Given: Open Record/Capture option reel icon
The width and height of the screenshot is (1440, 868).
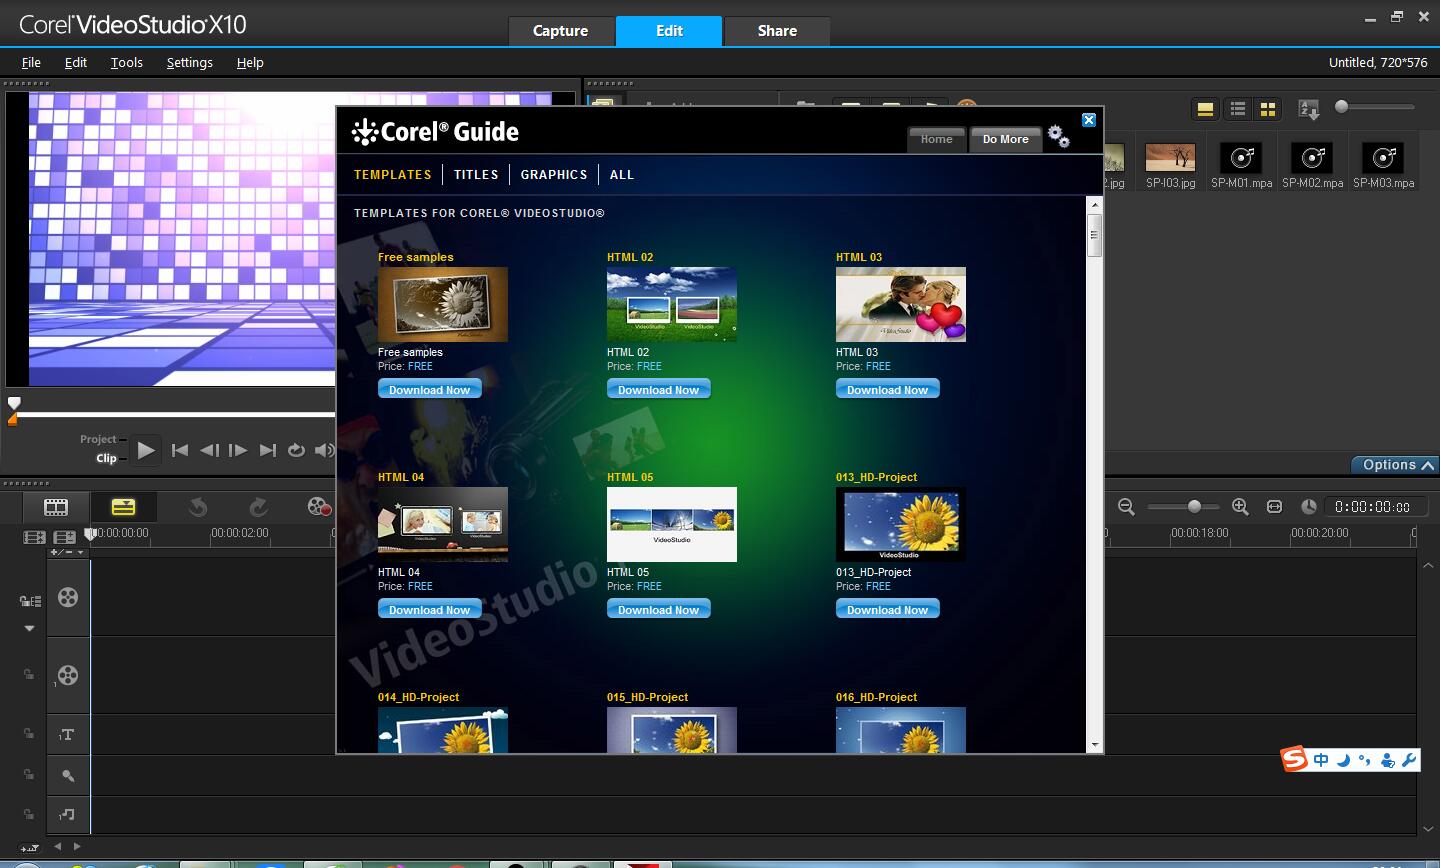Looking at the screenshot, I should pos(318,507).
